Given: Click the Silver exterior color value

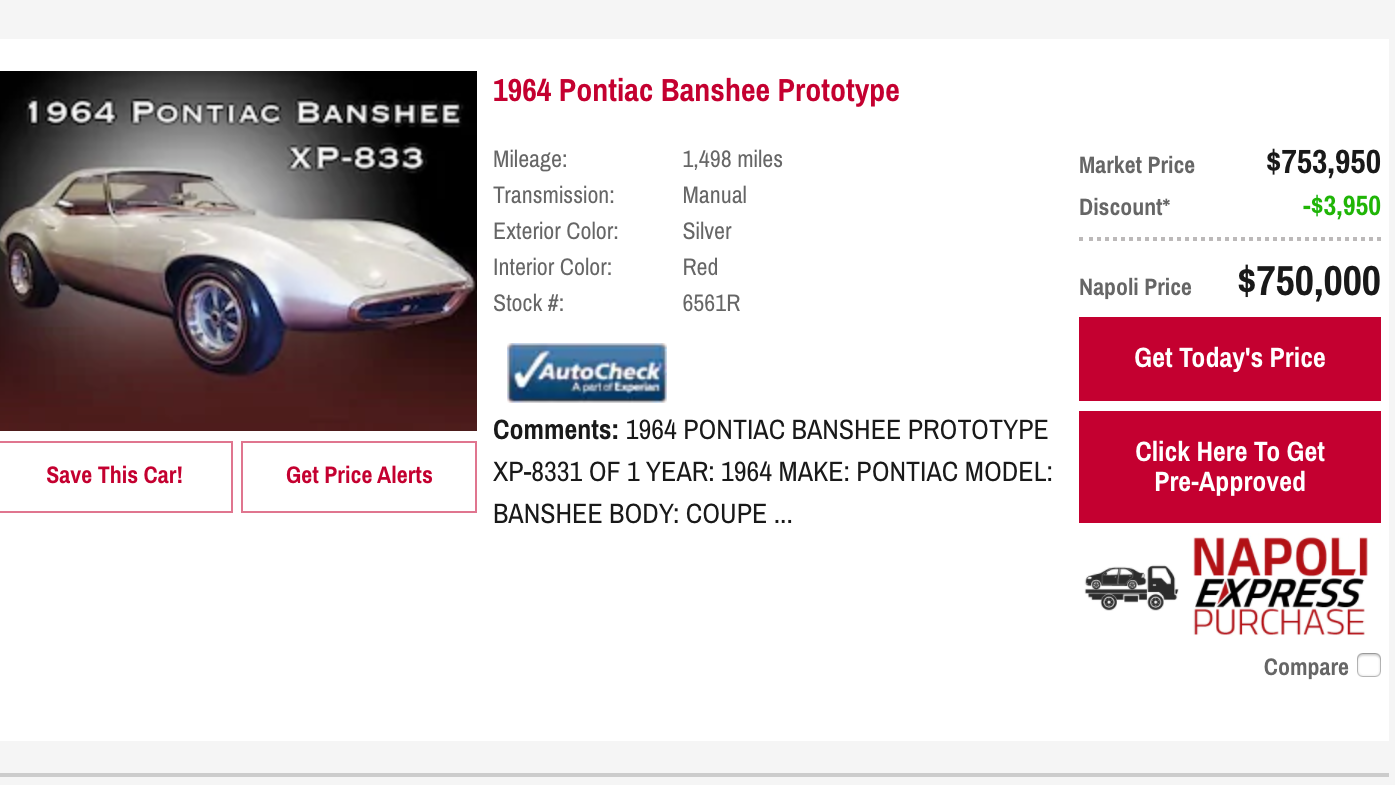Looking at the screenshot, I should (707, 231).
